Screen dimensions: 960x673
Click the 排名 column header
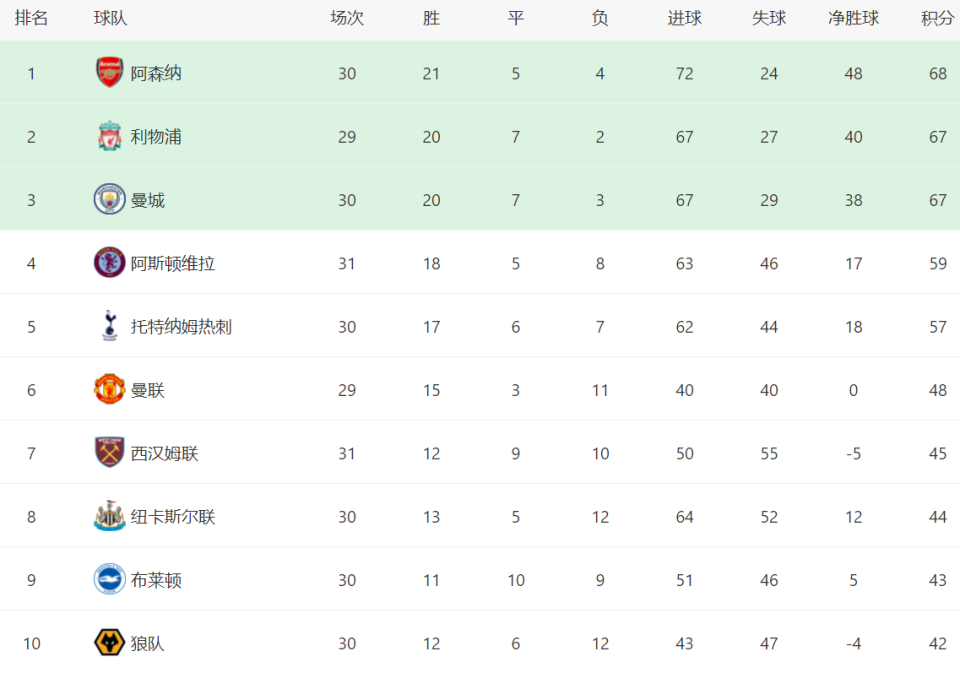tap(31, 18)
